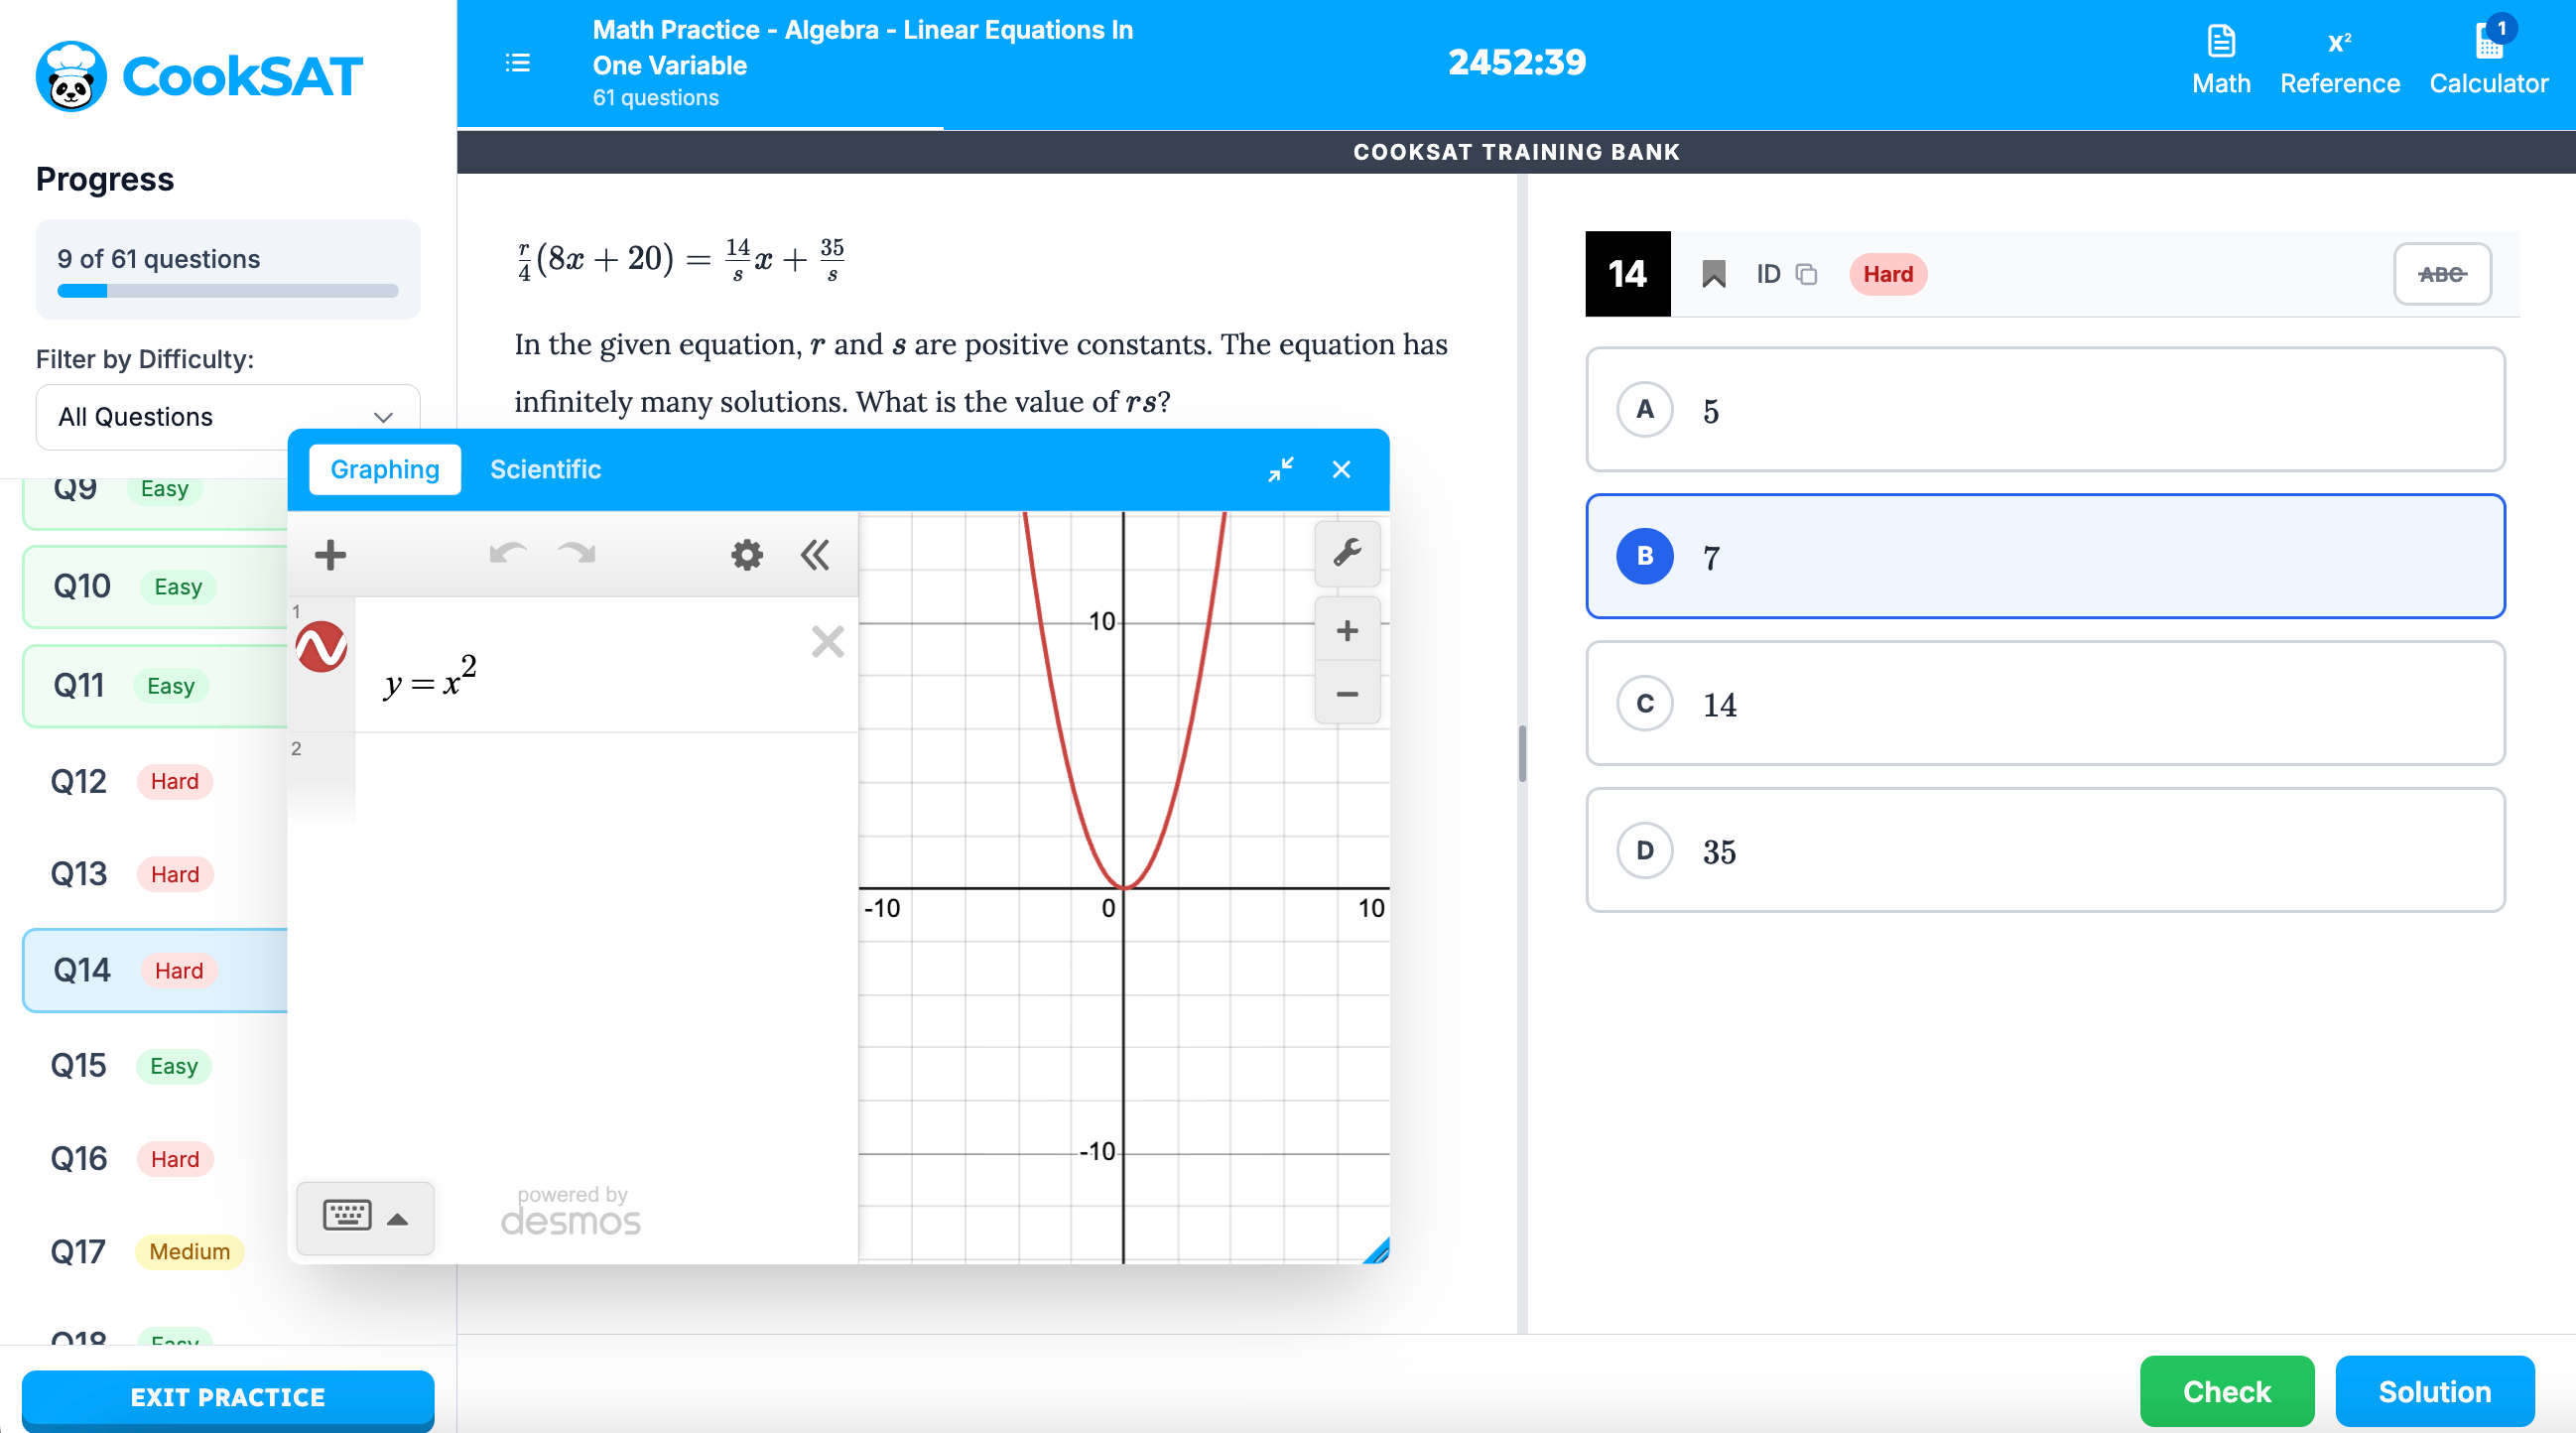Open Desmos graph settings wrench

point(1346,552)
